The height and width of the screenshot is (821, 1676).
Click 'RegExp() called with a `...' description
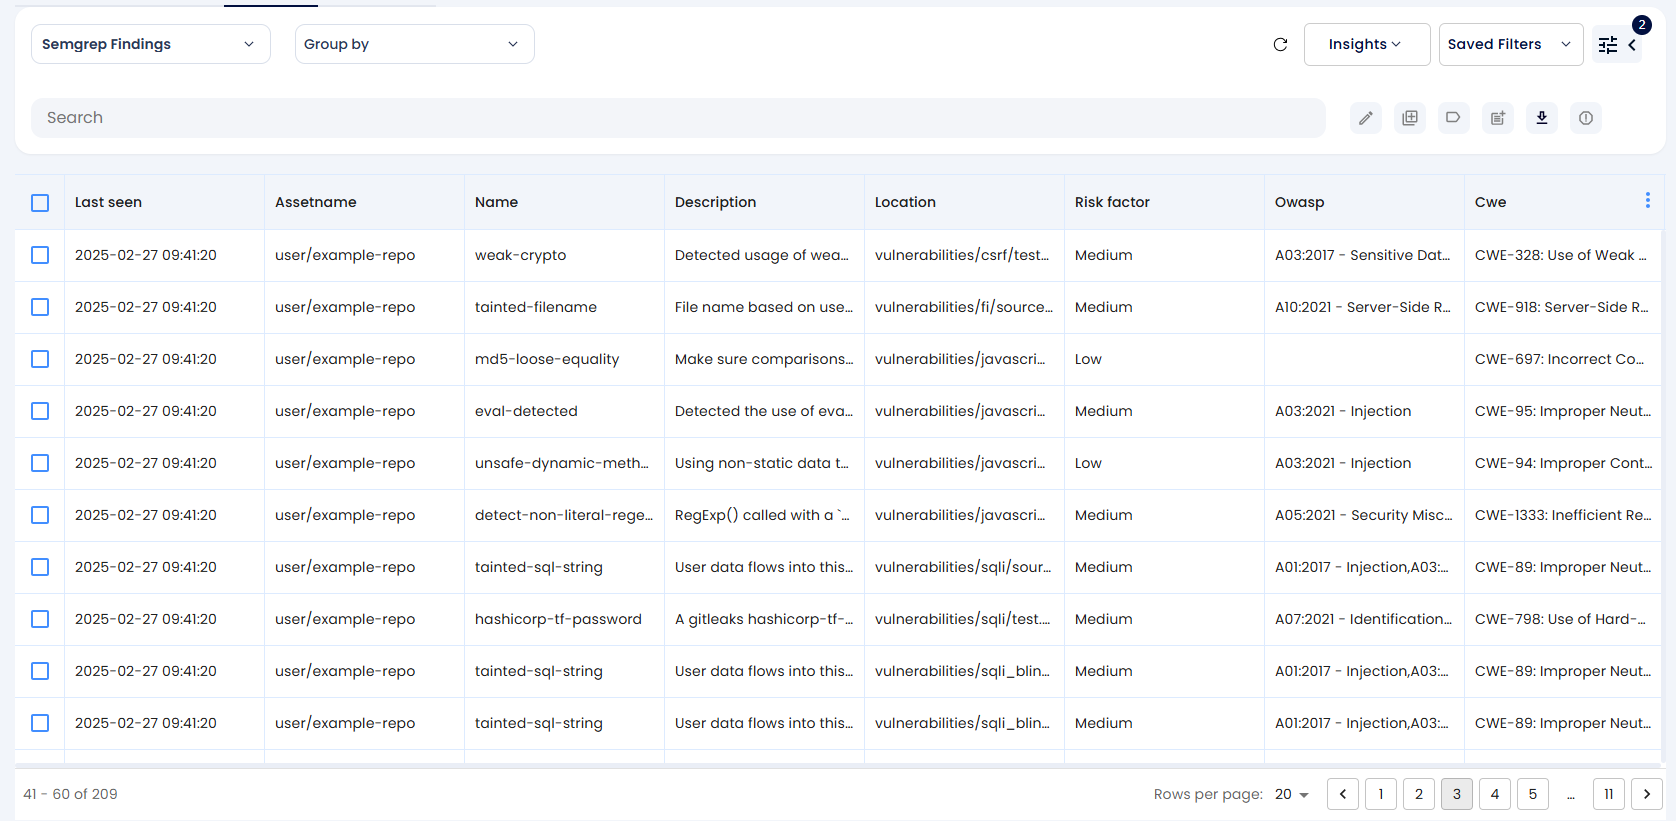click(762, 515)
